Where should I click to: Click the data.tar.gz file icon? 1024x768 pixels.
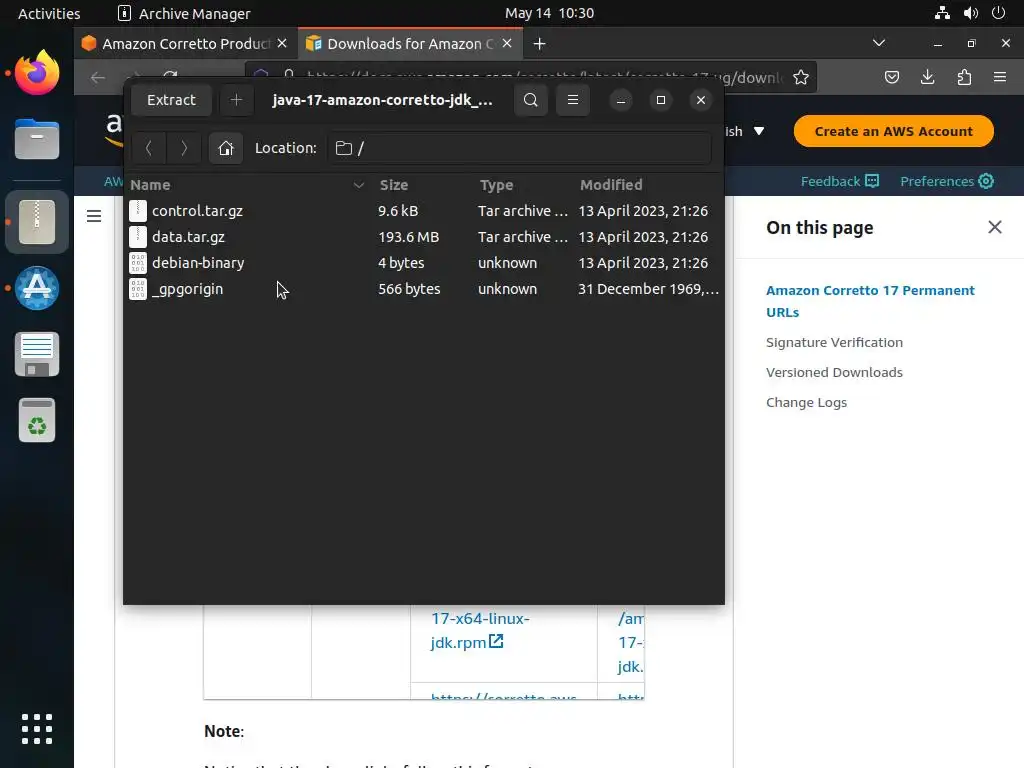[x=138, y=237]
